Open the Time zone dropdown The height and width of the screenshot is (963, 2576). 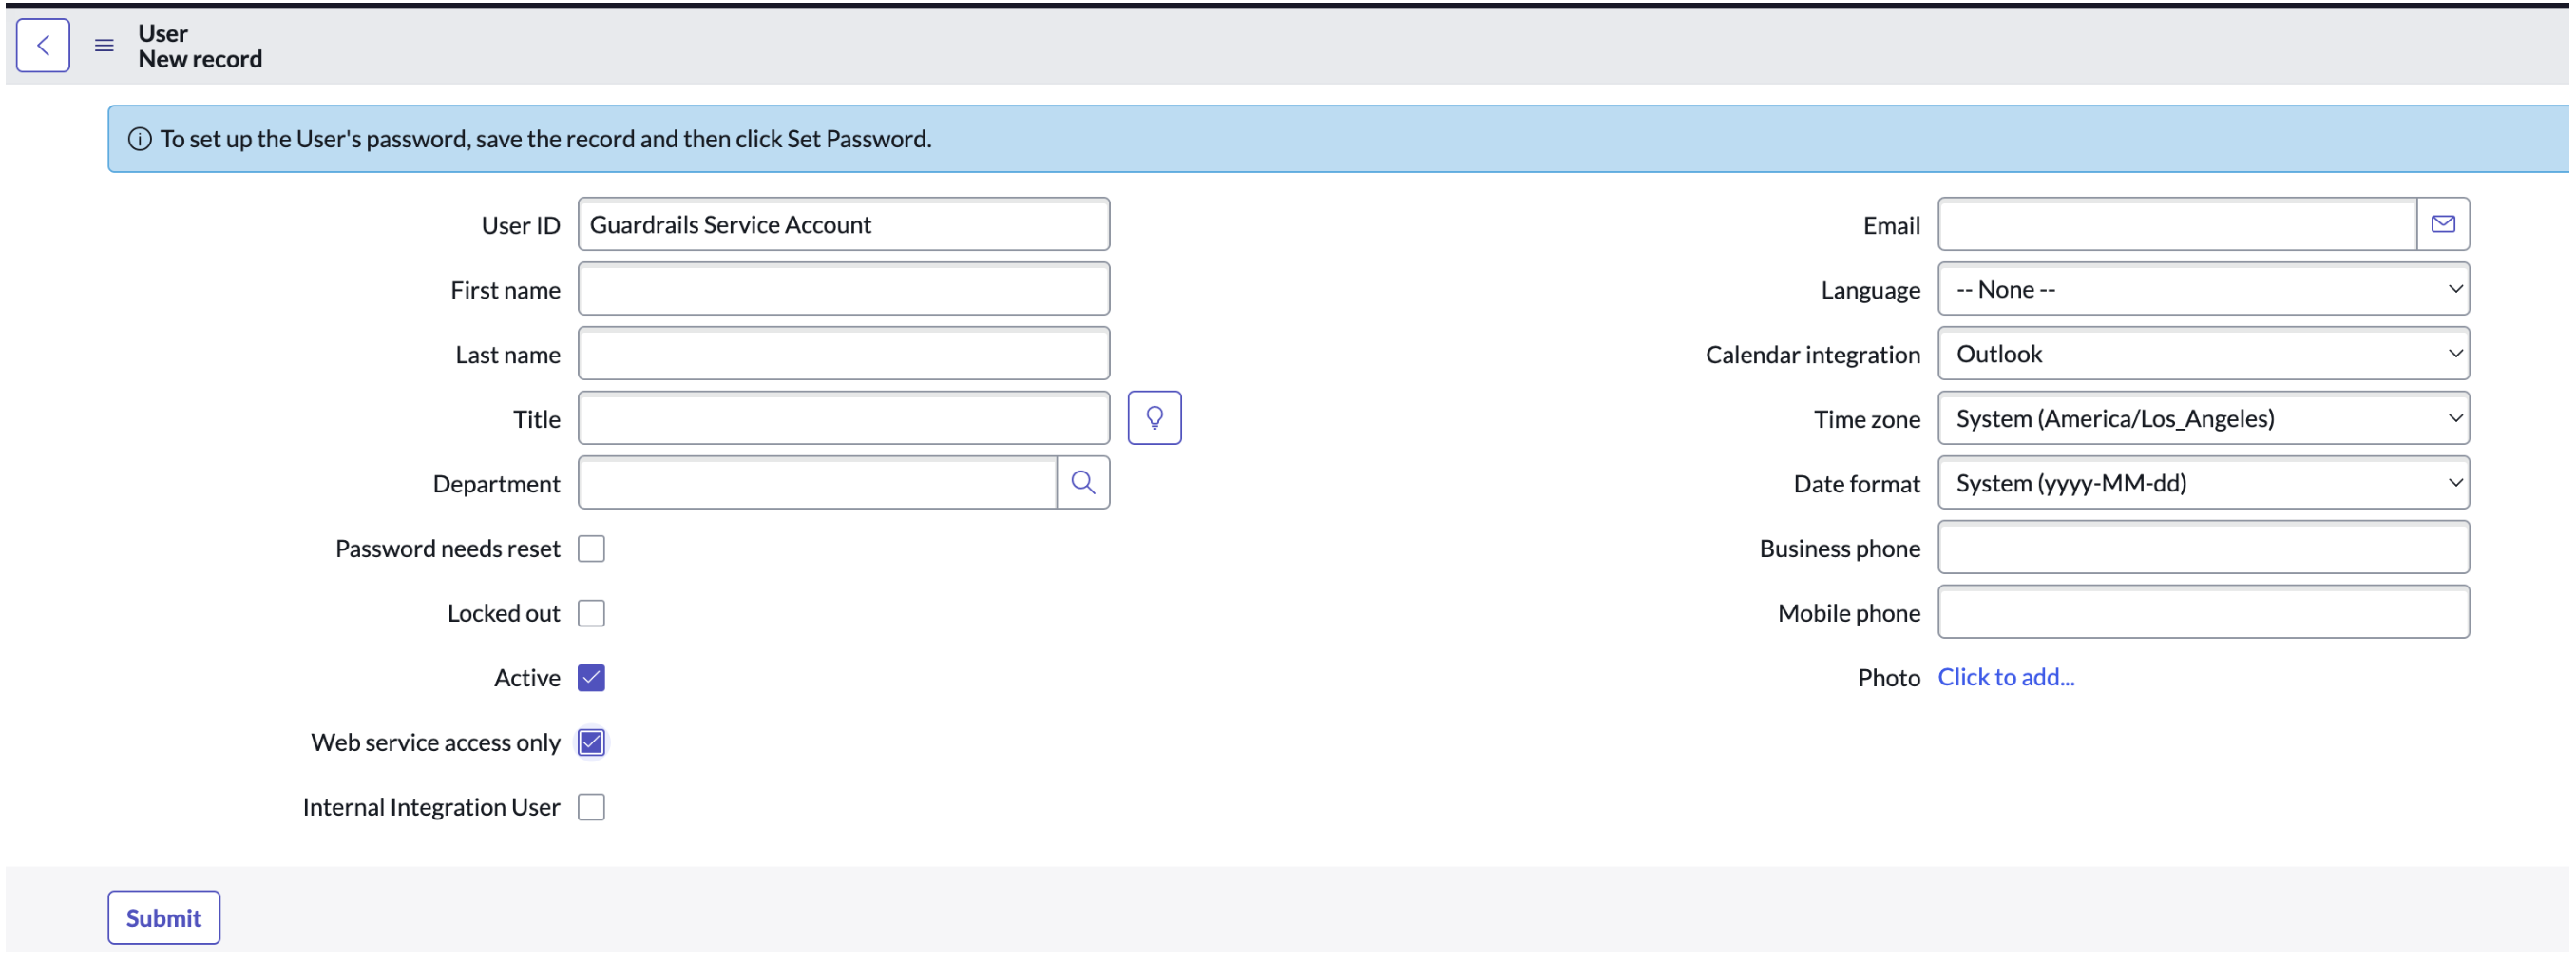[x=2202, y=418]
